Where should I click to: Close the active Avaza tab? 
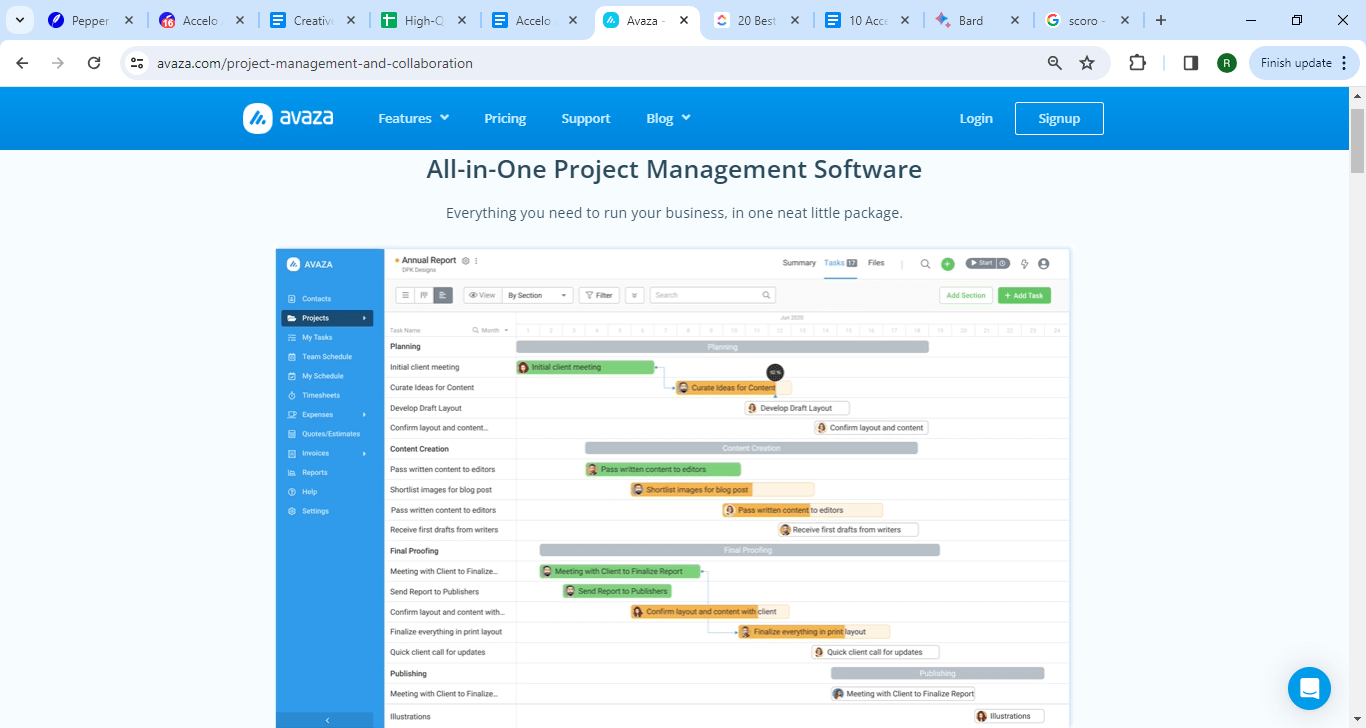tap(682, 20)
